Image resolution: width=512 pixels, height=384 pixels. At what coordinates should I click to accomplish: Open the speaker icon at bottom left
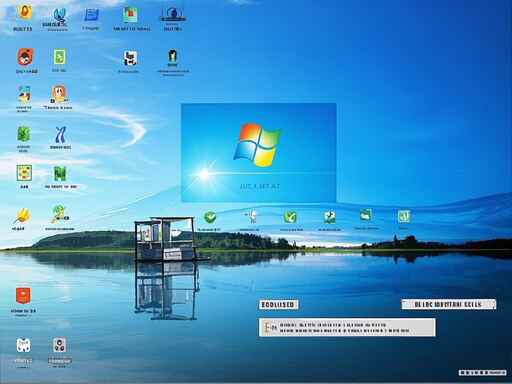point(59,346)
